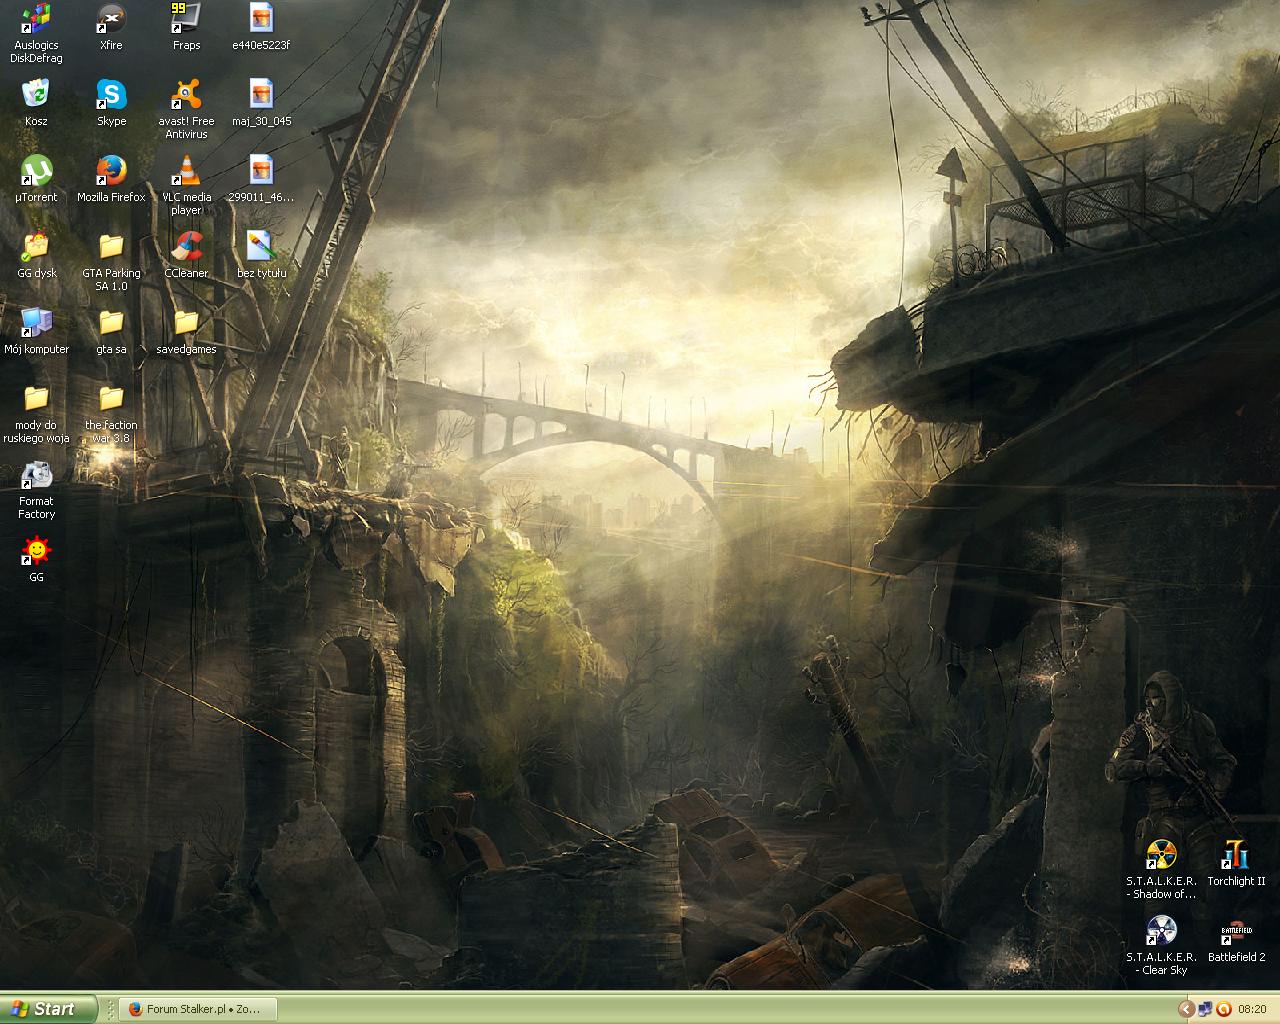Select the maj_30_045 image file
Viewport: 1280px width, 1024px height.
pyautogui.click(x=261, y=103)
